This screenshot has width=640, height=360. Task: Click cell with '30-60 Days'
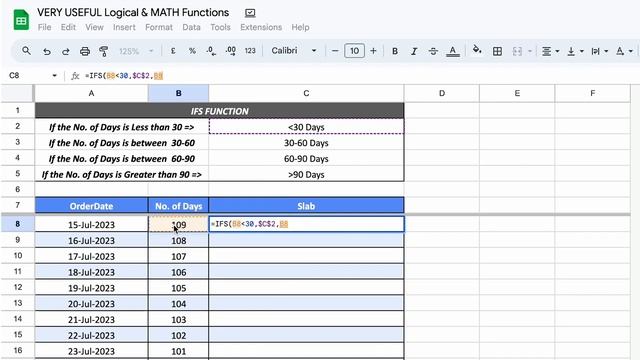coord(306,143)
